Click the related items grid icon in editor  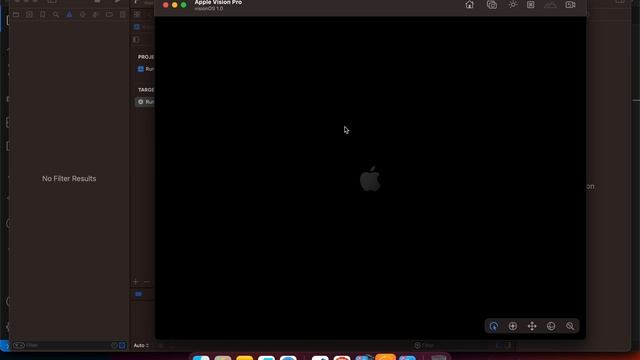coord(137,15)
